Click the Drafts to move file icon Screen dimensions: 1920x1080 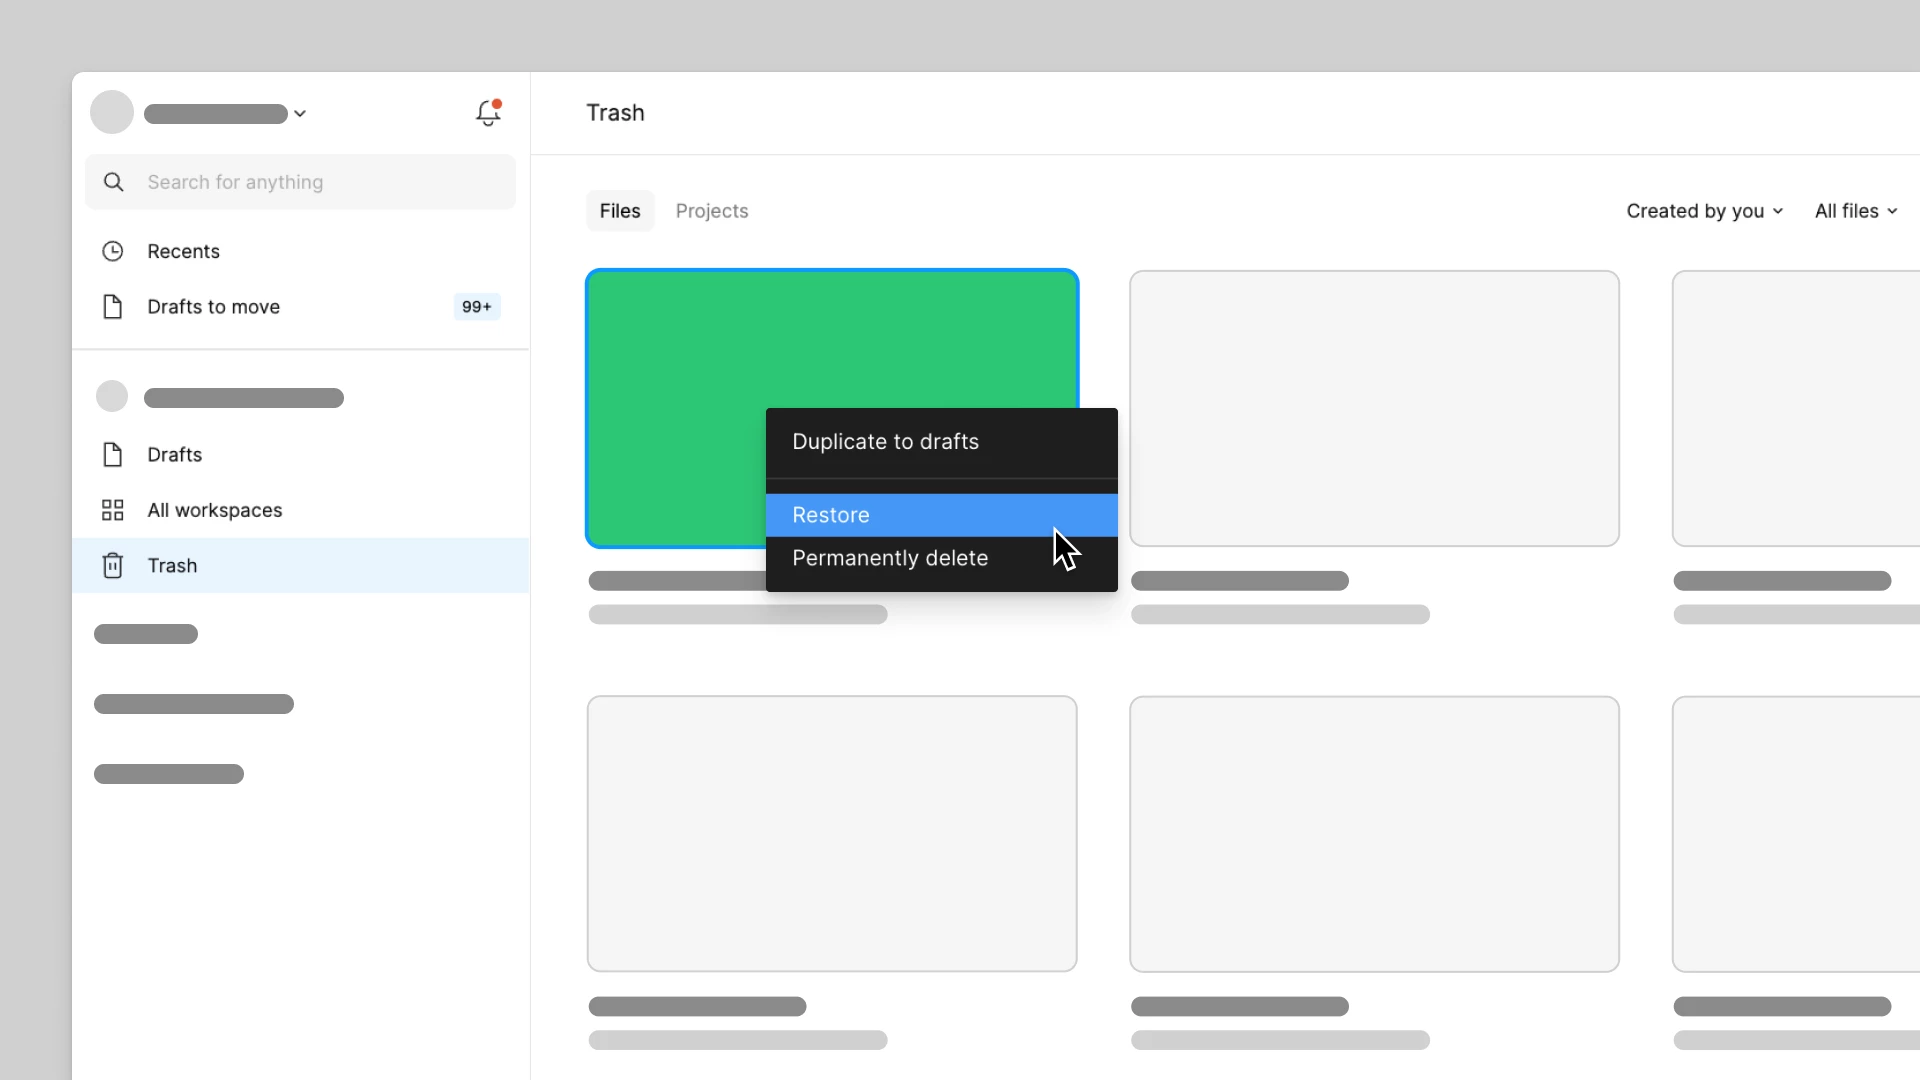tap(113, 307)
